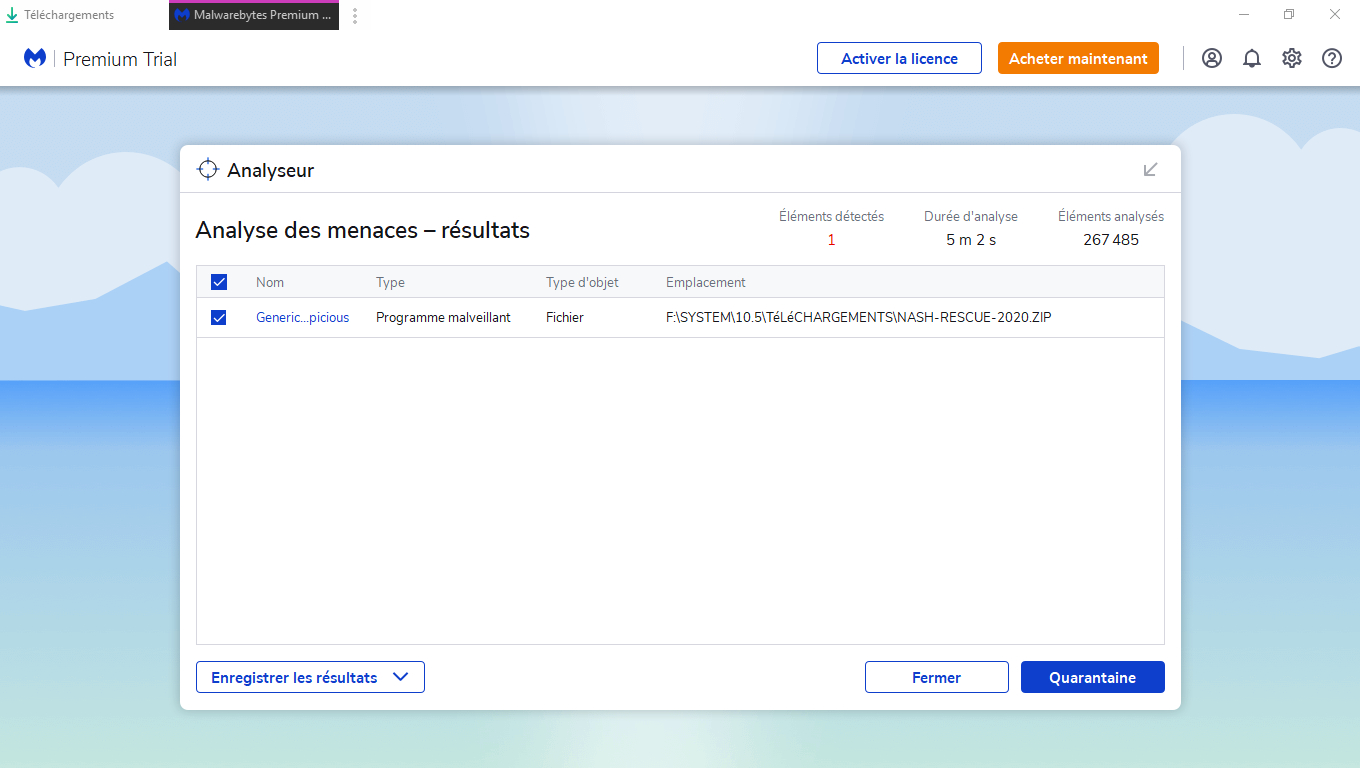Viewport: 1360px width, 768px height.
Task: Click the detected items count 1
Action: point(831,240)
